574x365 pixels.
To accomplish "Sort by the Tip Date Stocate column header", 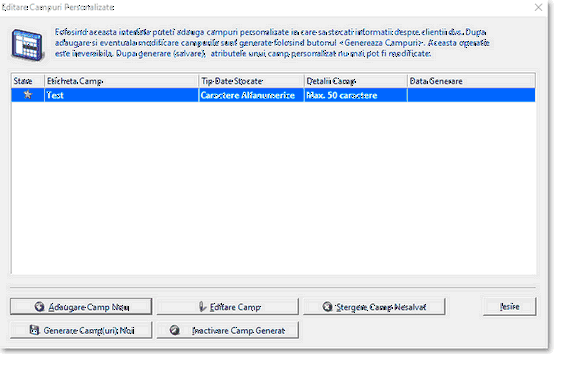I will [251, 81].
